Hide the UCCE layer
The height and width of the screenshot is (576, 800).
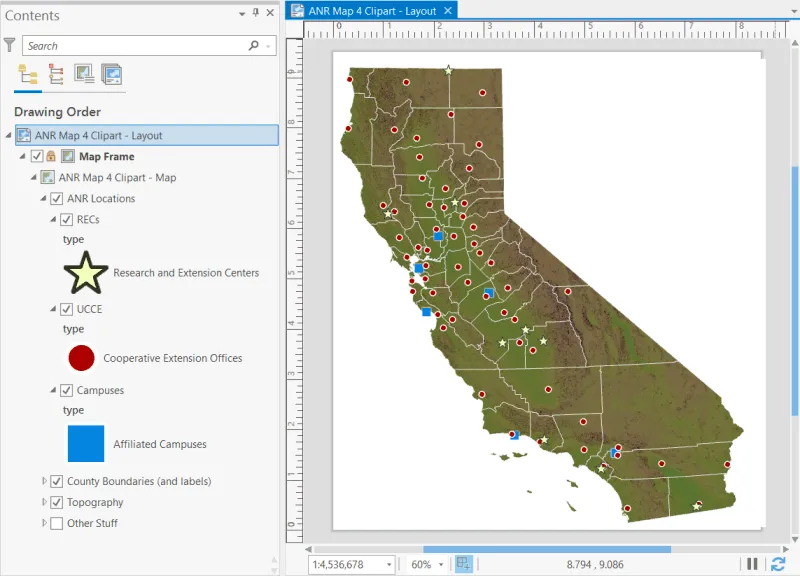click(x=66, y=309)
